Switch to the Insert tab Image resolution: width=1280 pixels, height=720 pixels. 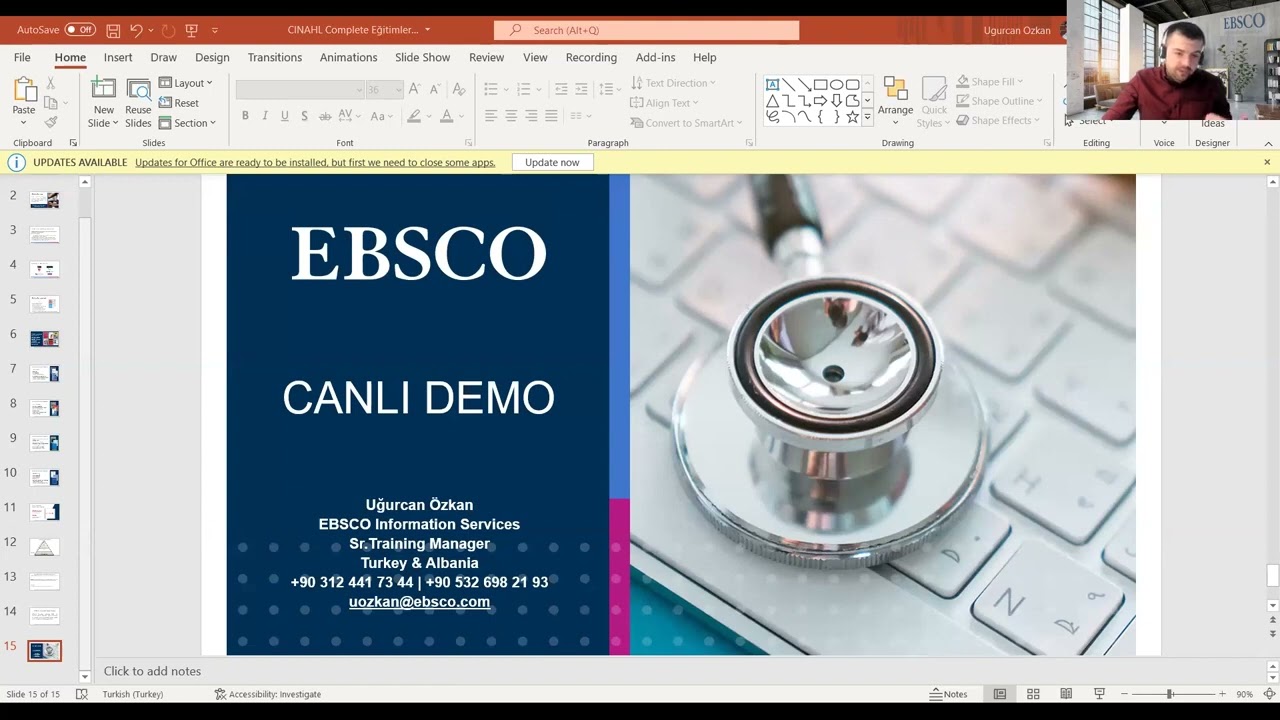118,57
